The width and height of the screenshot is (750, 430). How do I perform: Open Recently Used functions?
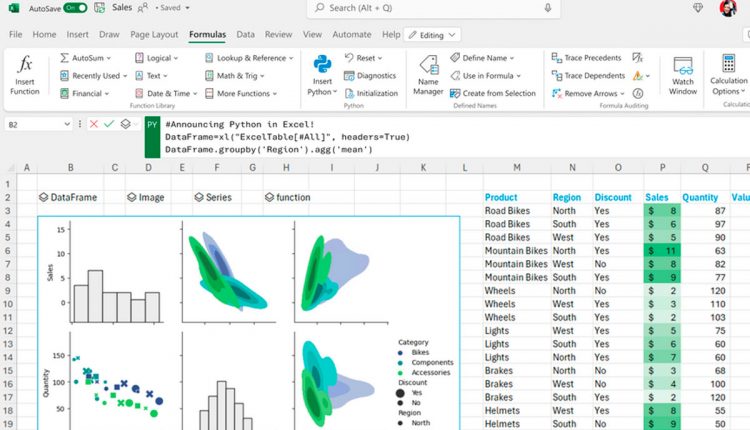click(93, 76)
